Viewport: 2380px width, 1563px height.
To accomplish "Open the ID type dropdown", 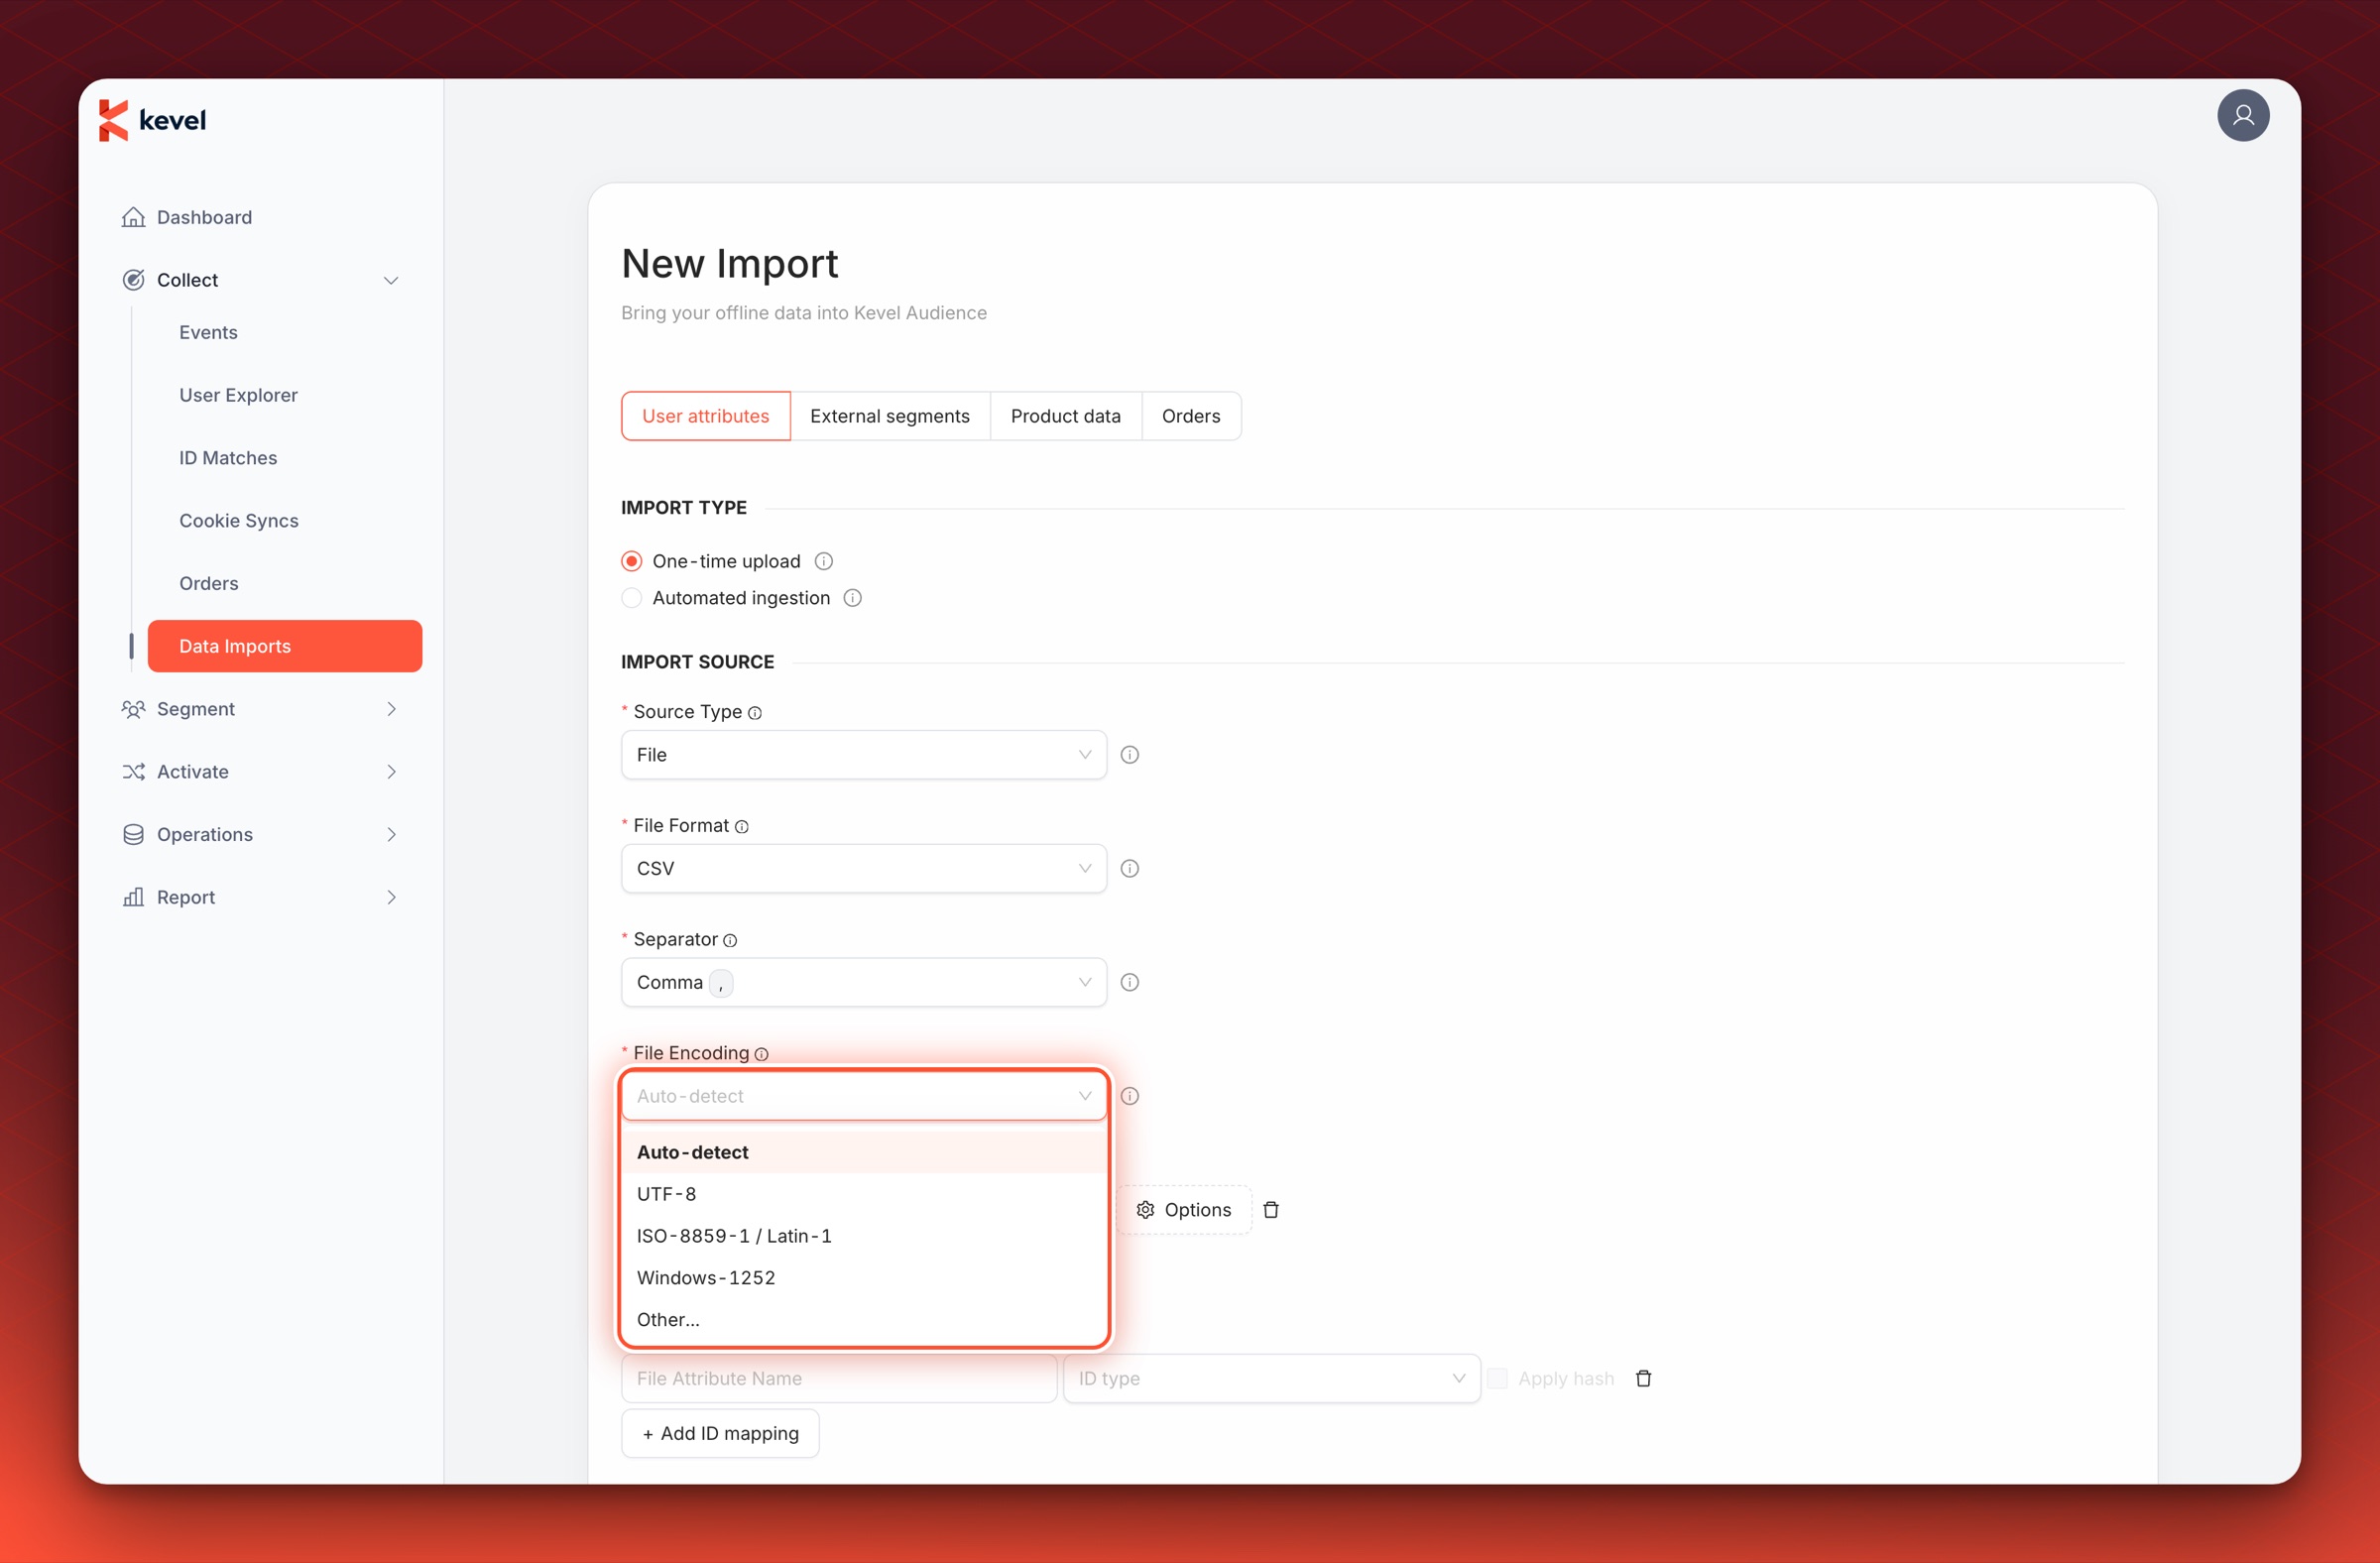I will click(1270, 1378).
